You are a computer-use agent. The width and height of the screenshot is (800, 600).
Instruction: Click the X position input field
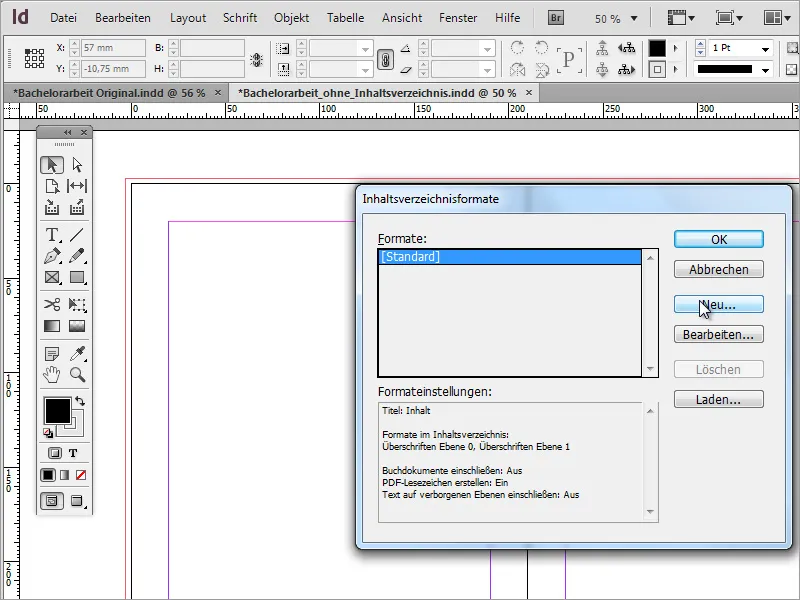[113, 48]
